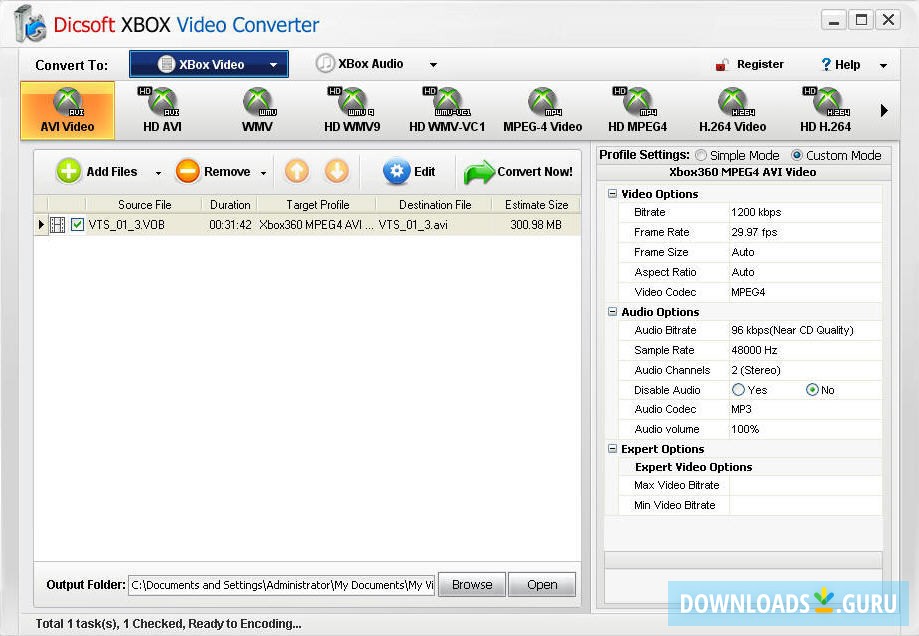
Task: Click the Browse button for output folder
Action: point(472,584)
